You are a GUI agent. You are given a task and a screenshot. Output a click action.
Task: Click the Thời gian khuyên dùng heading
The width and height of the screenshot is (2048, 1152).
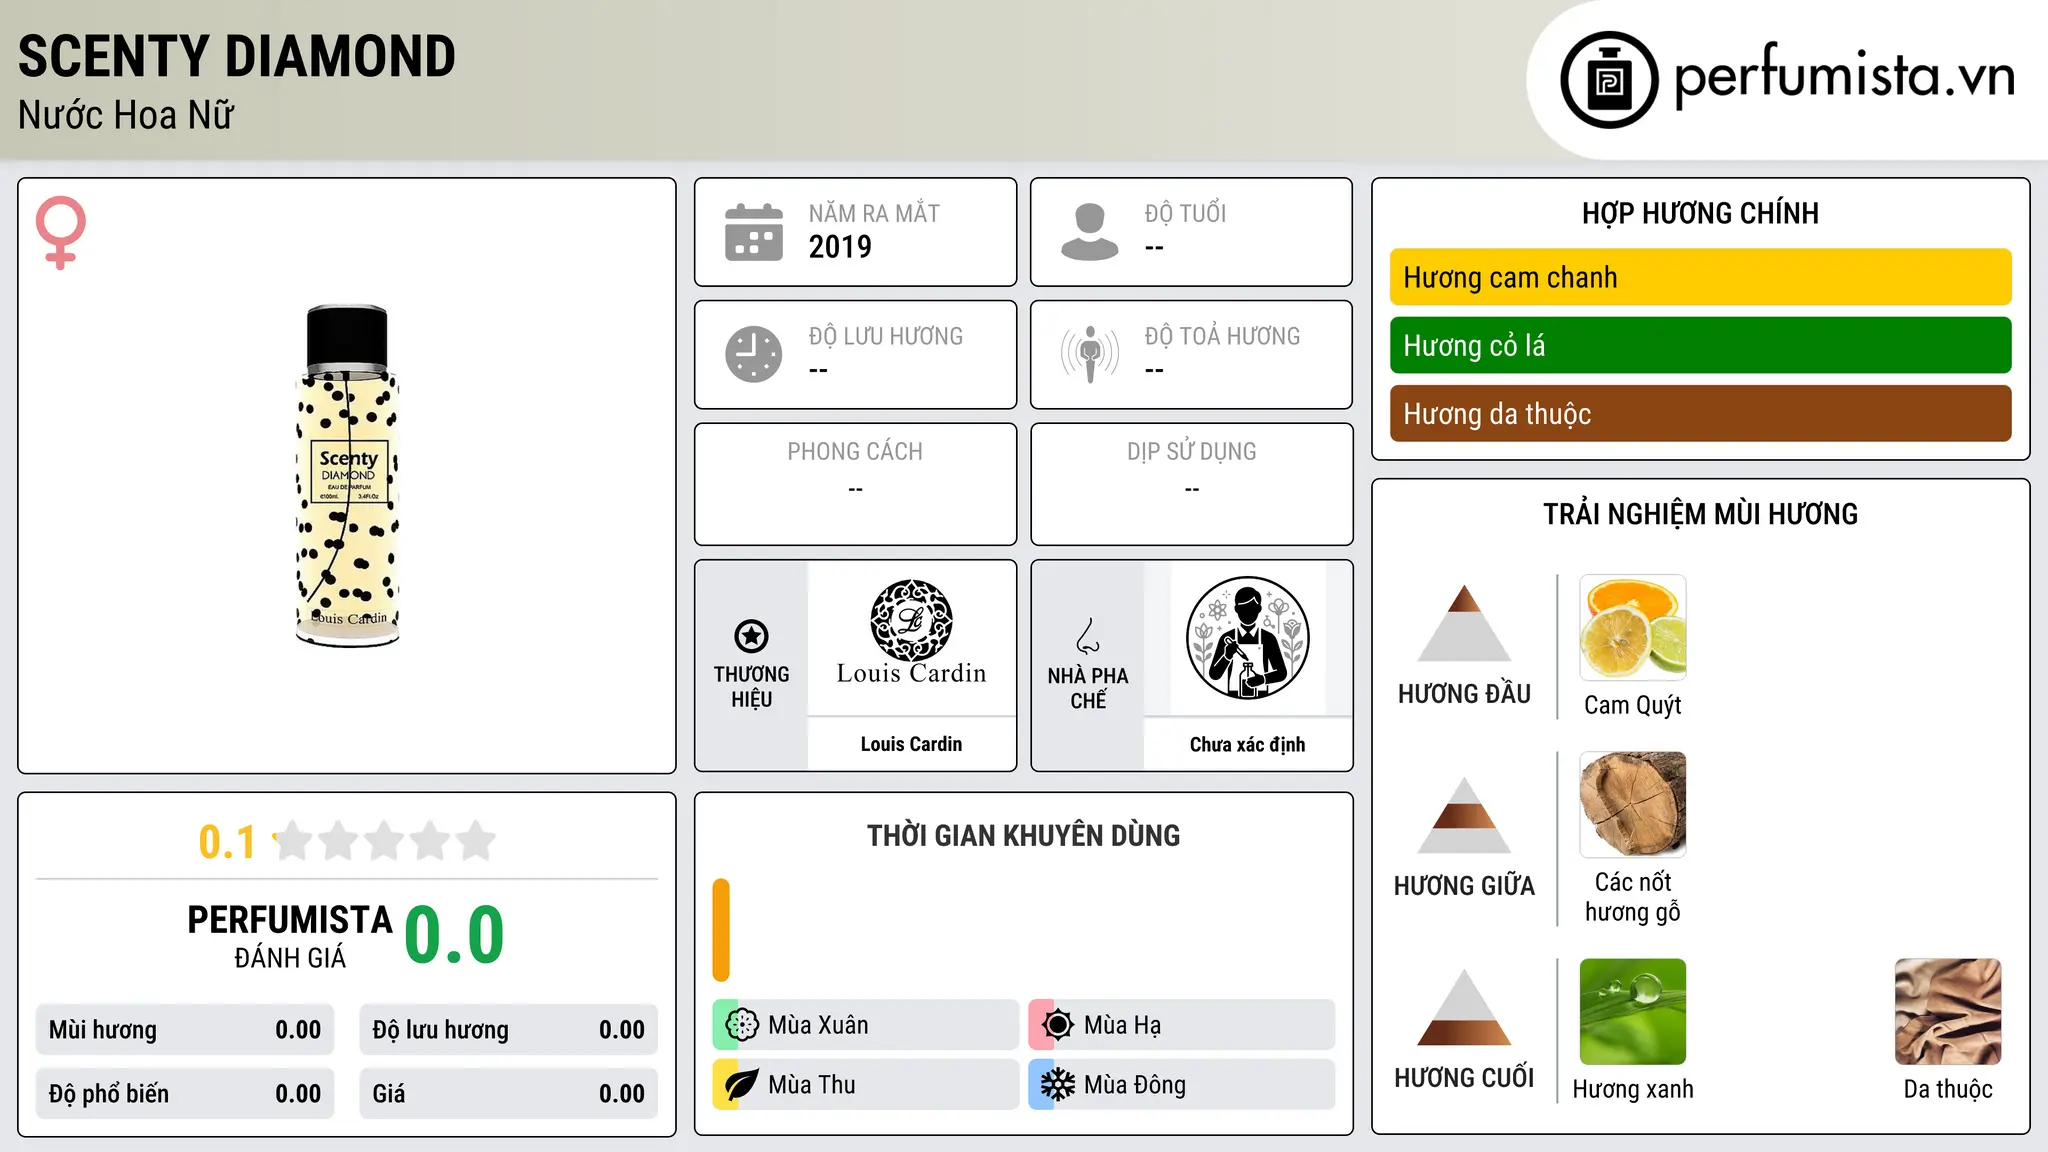(x=1024, y=835)
